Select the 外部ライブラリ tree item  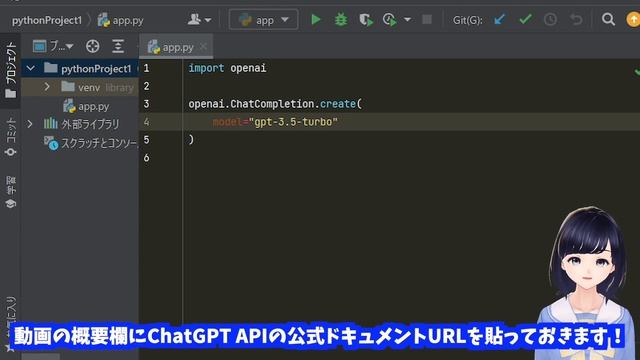[x=81, y=124]
